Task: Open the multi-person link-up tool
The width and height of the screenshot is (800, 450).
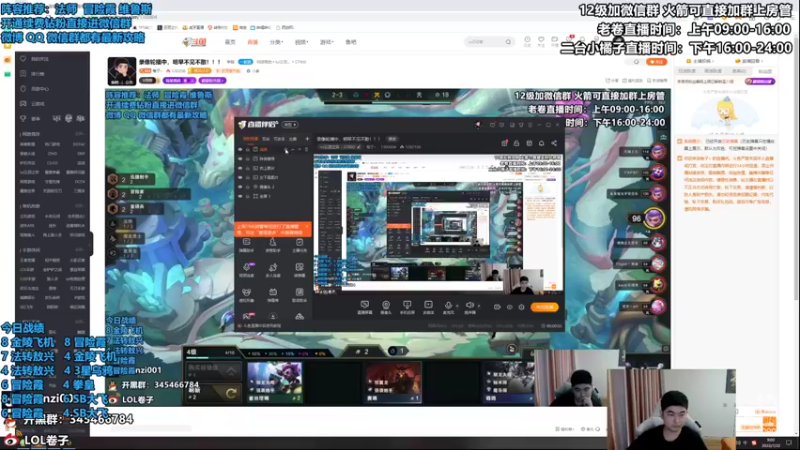Action: click(273, 269)
